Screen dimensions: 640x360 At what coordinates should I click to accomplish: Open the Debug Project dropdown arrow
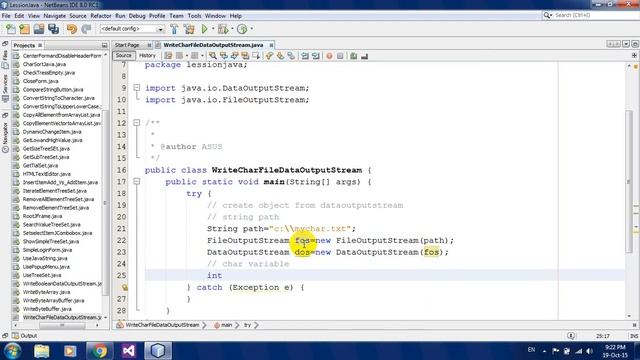click(232, 29)
